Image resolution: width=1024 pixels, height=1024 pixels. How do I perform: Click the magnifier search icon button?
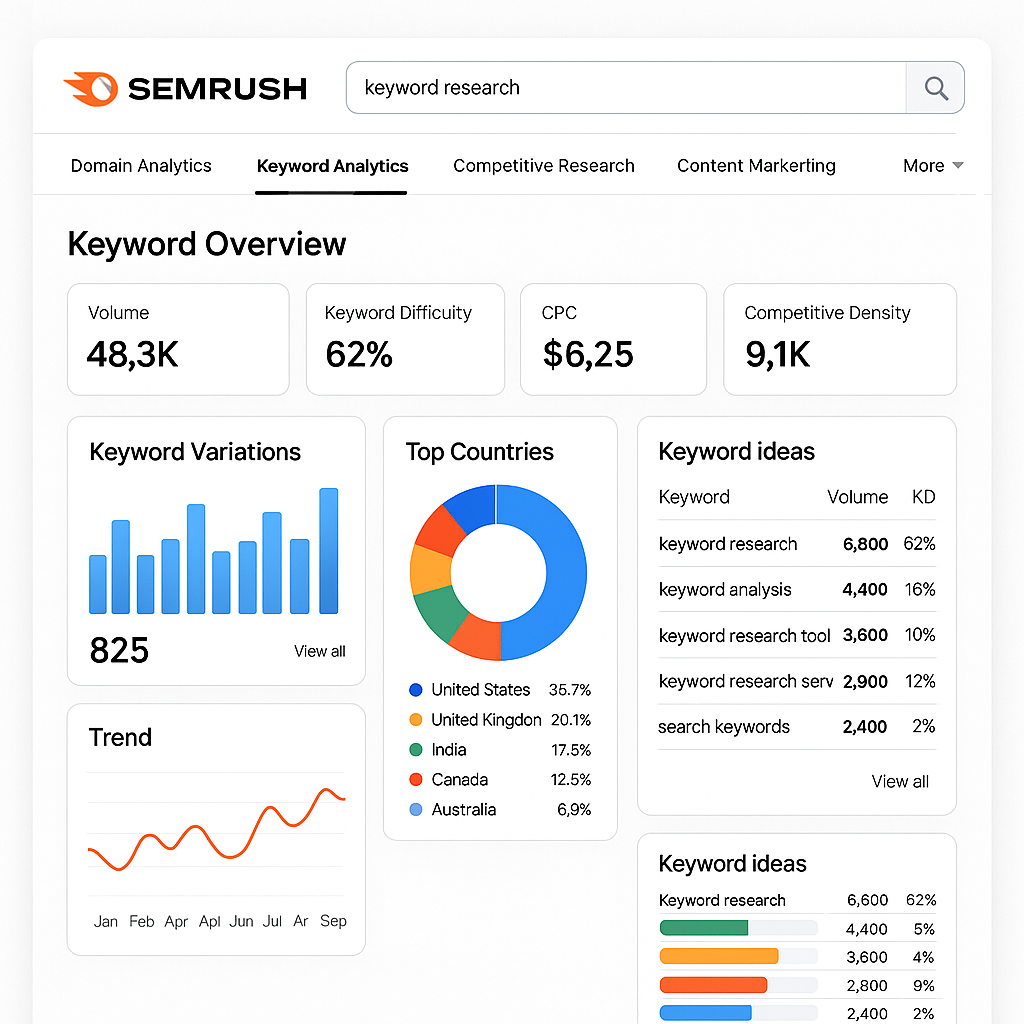coord(935,88)
